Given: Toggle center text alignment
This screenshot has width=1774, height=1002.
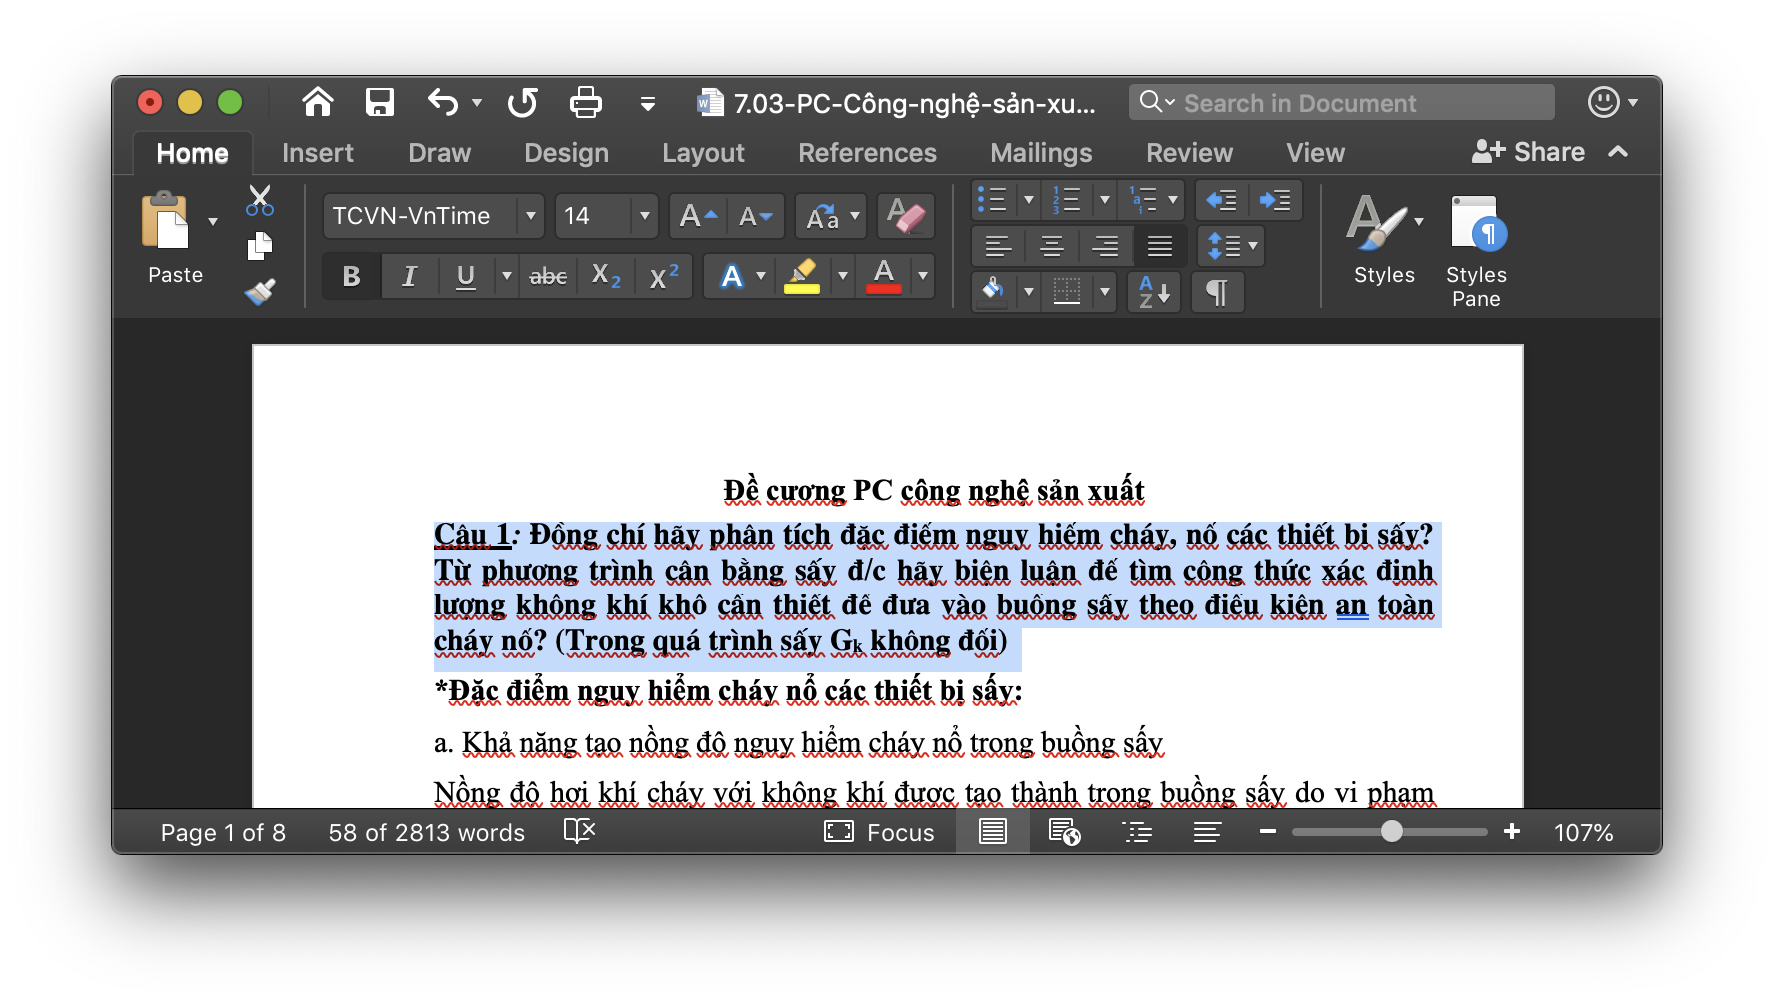Looking at the screenshot, I should coord(1051,246).
